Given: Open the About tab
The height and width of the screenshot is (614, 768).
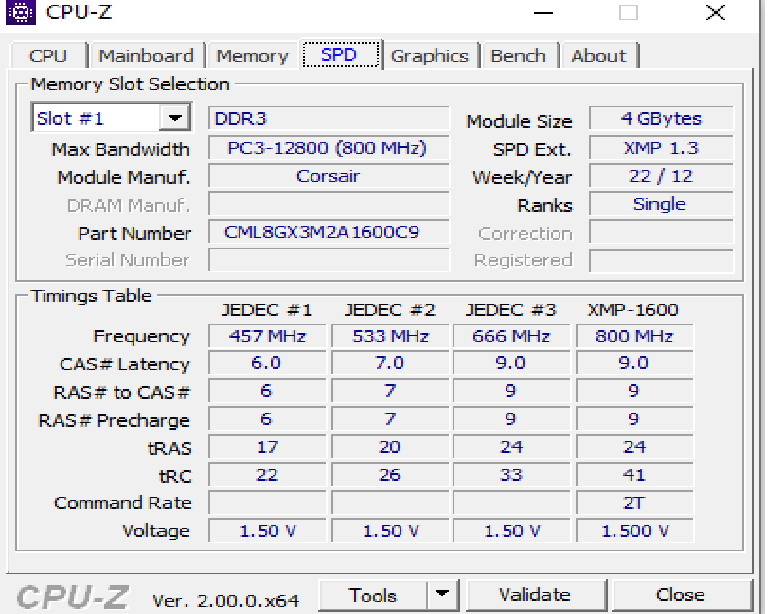Looking at the screenshot, I should point(599,56).
